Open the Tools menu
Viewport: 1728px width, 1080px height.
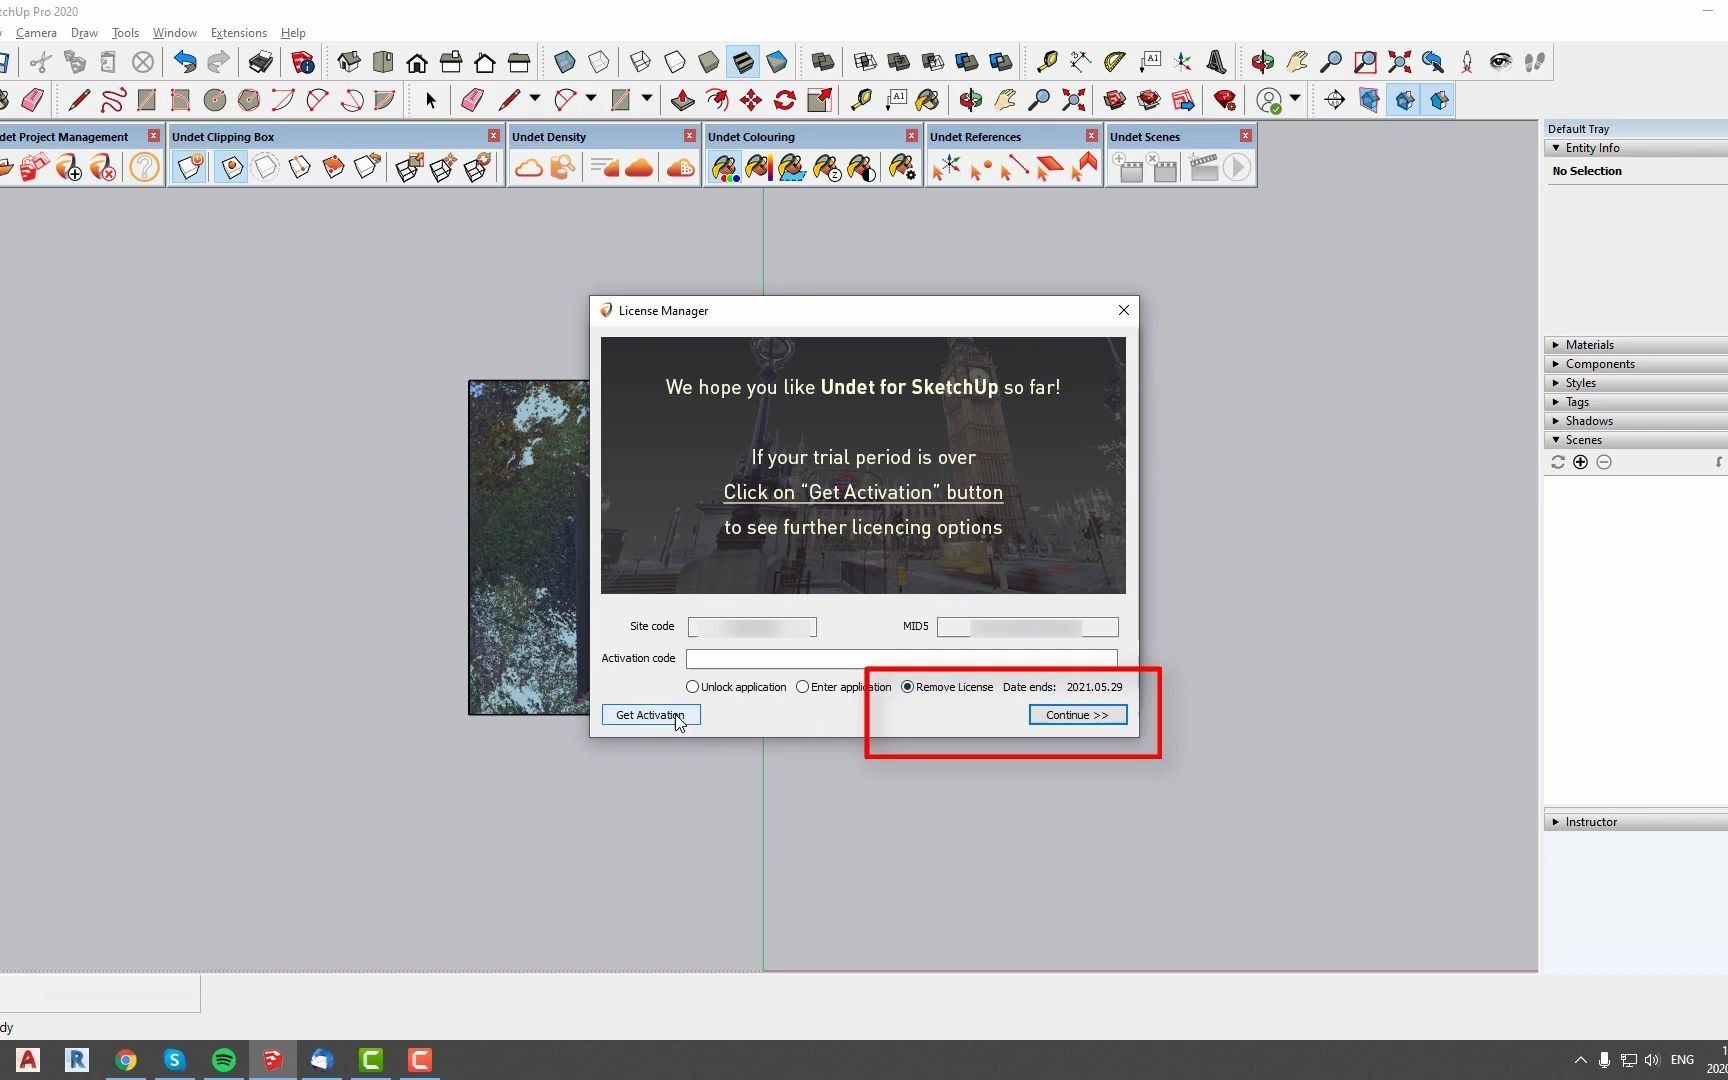tap(125, 33)
